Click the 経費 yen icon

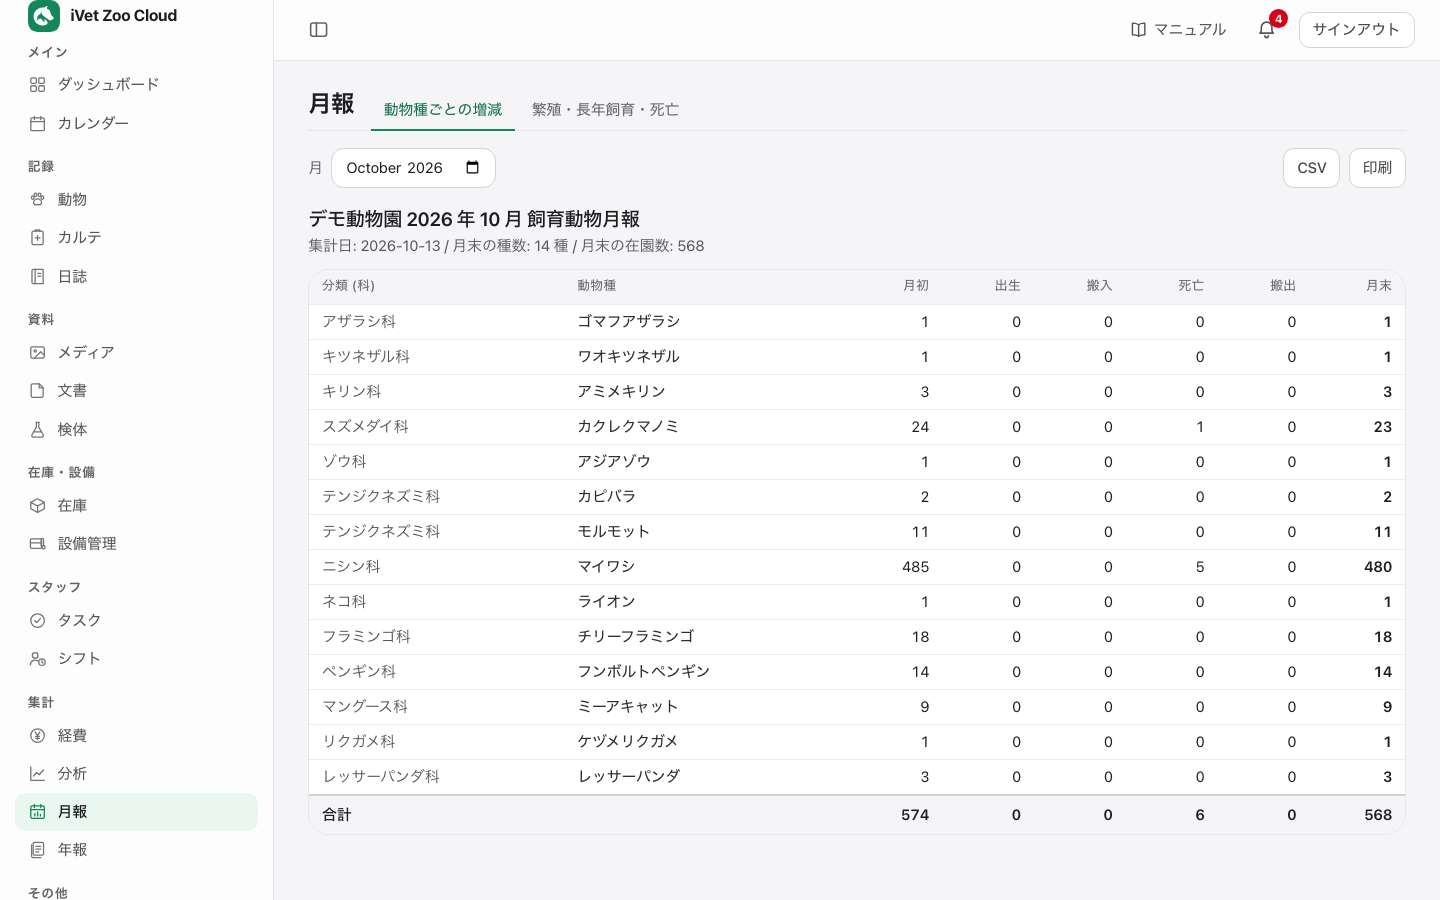point(37,735)
